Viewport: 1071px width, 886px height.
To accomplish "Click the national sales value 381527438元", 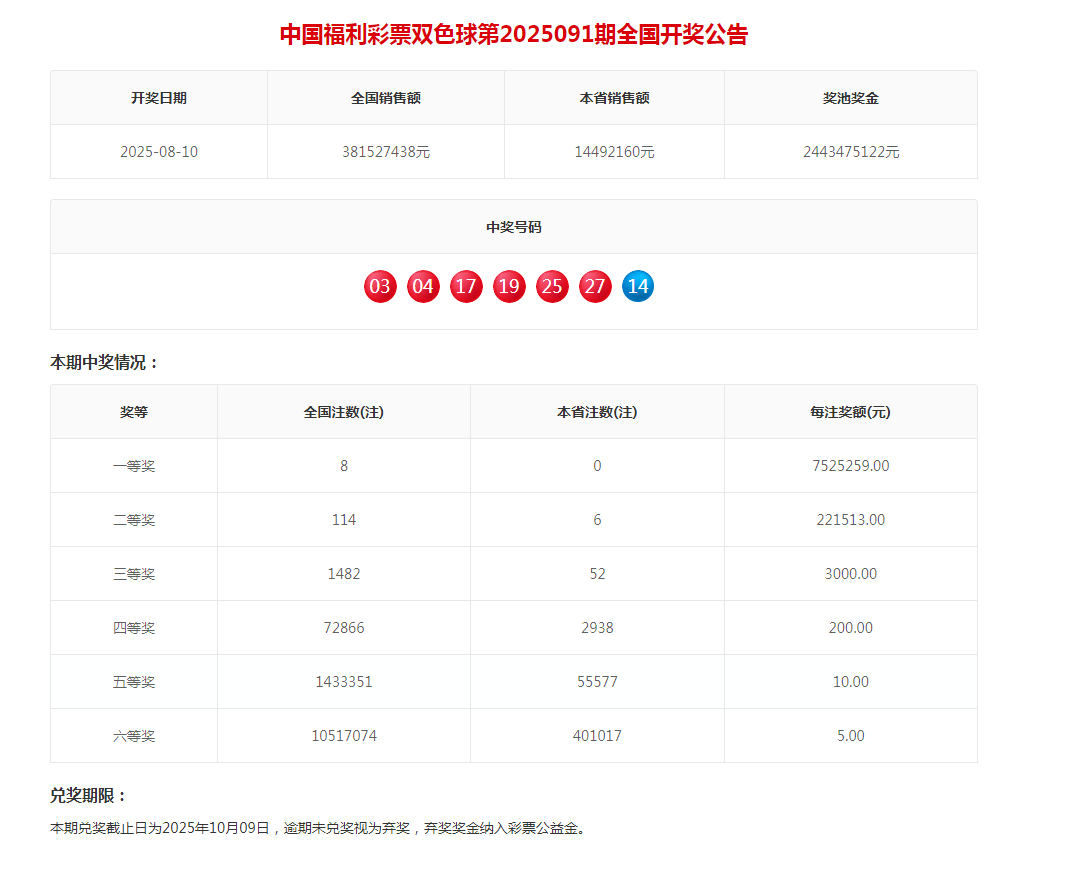I will (386, 152).
